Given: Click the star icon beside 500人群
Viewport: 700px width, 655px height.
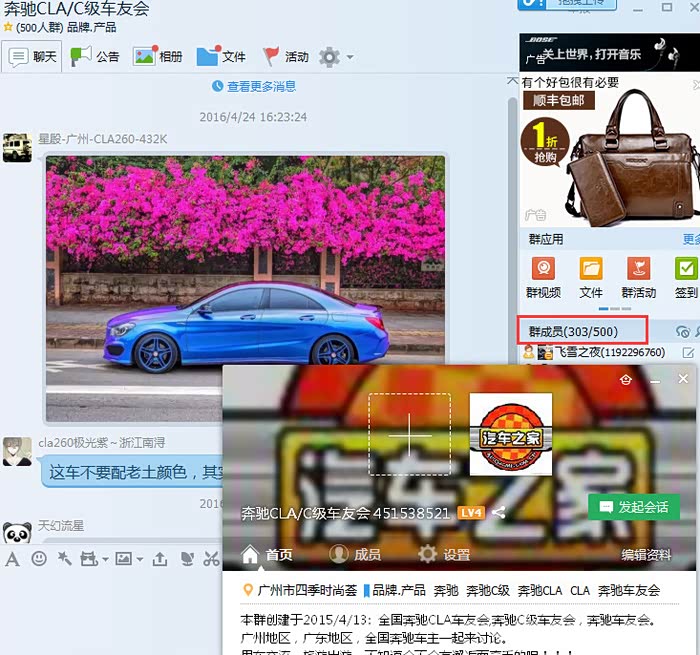Looking at the screenshot, I should click(8, 27).
